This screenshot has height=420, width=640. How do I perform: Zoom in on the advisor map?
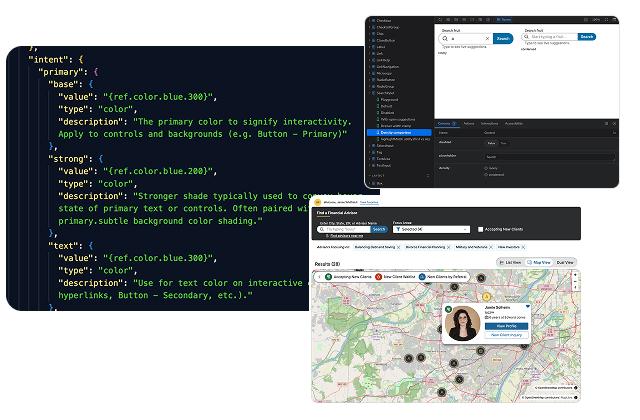point(576,275)
